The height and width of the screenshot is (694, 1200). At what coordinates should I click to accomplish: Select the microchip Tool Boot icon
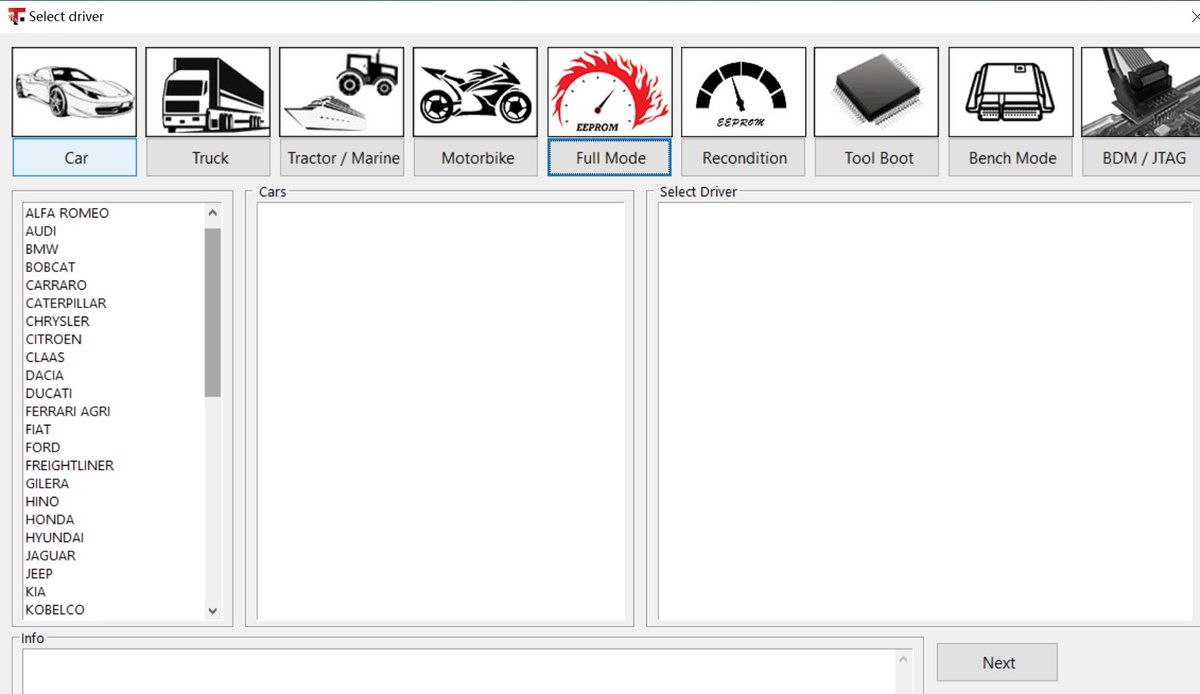[877, 92]
